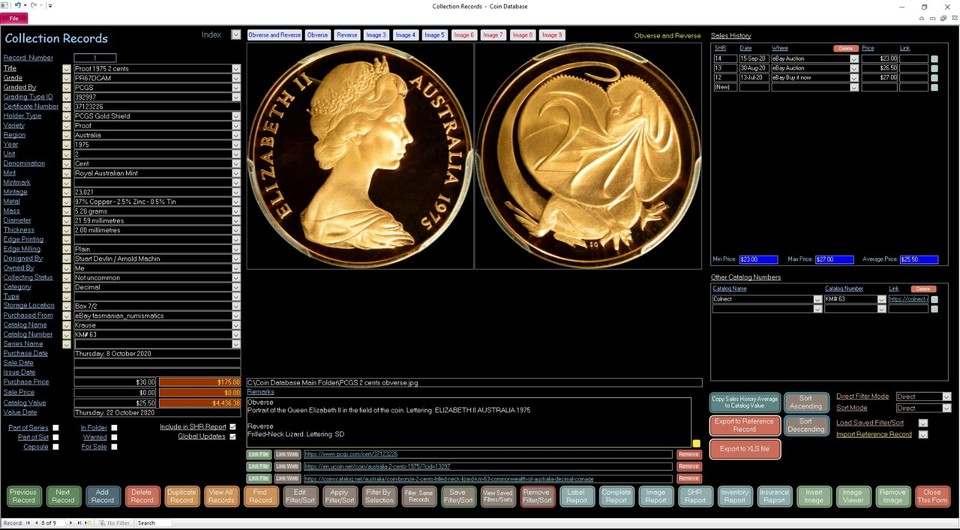Screen dimensions: 960x530
Task: Open the Access icon in the title bar corner
Action: tap(5, 6)
